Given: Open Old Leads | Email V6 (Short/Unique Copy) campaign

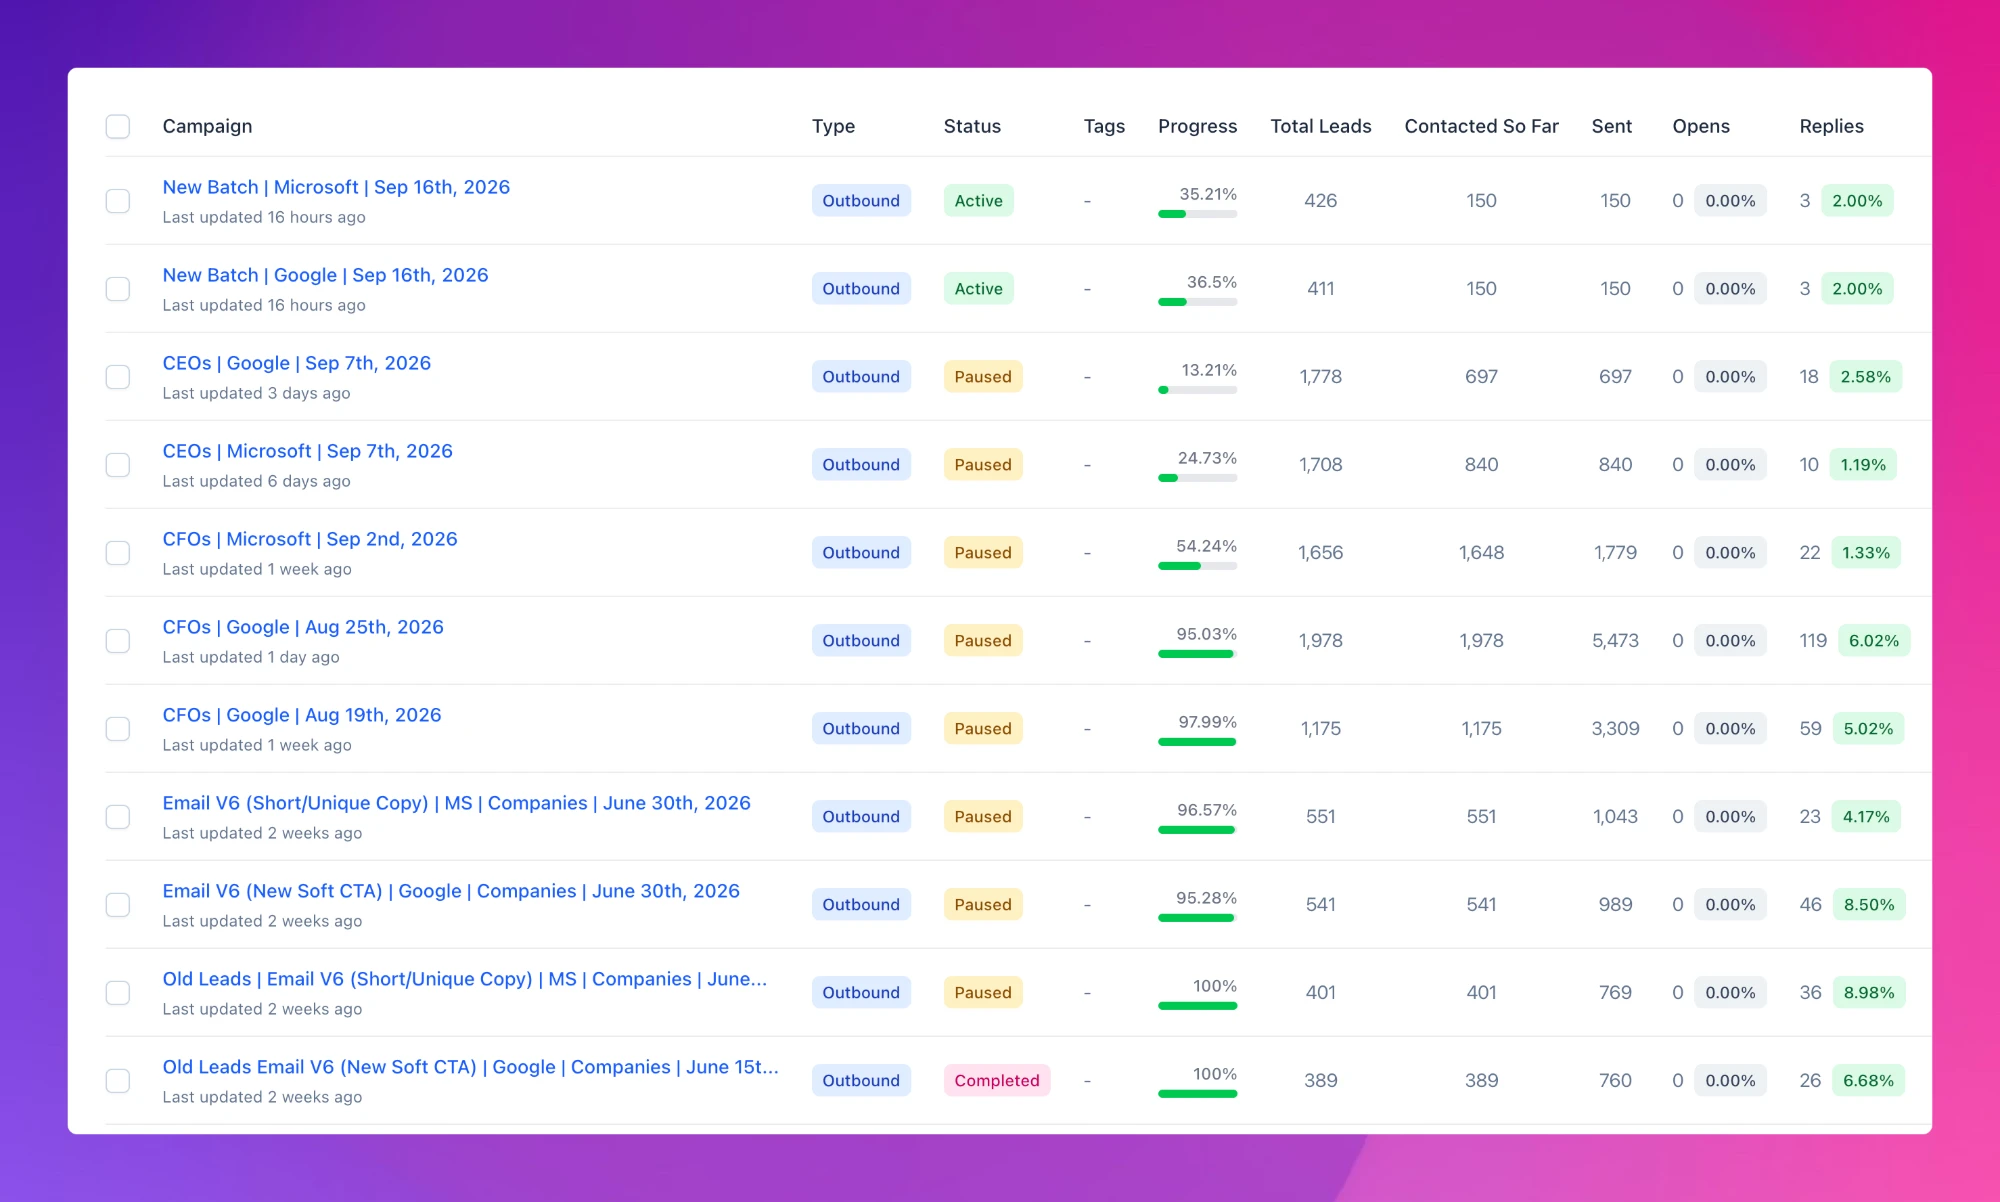Looking at the screenshot, I should pos(465,979).
